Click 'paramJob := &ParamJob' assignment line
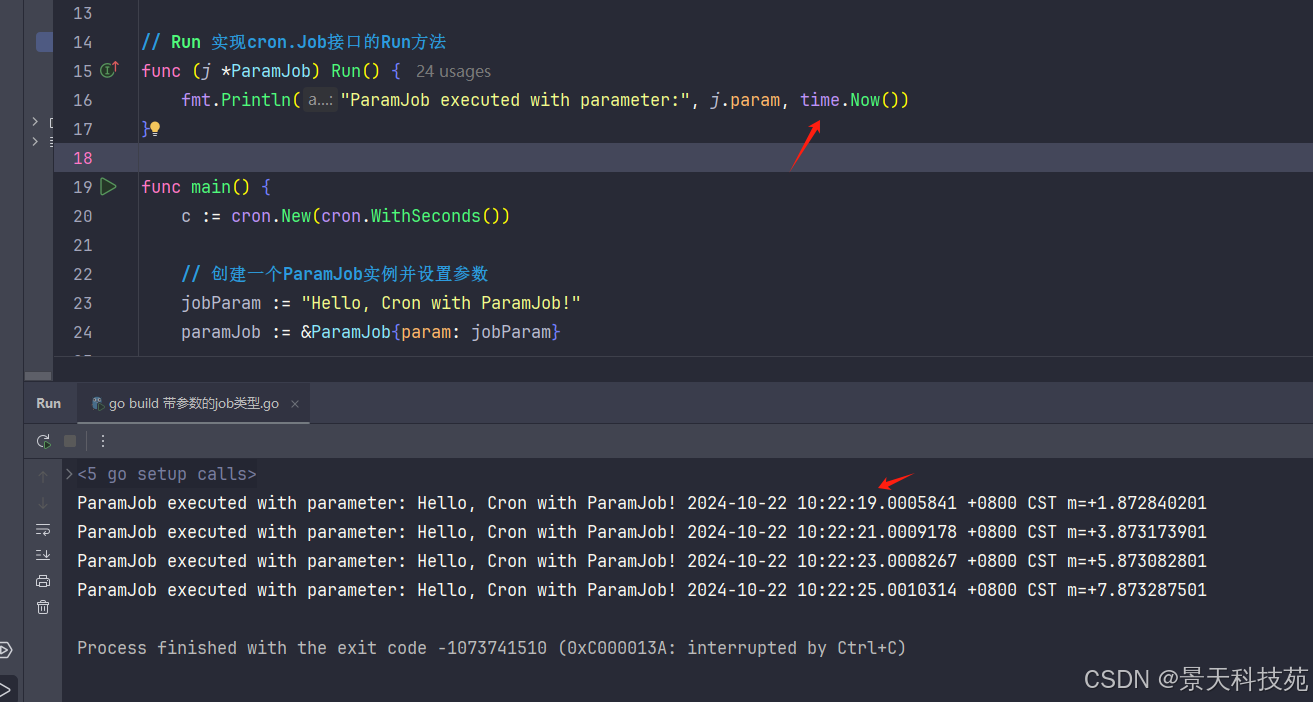The height and width of the screenshot is (702, 1313). [x=371, y=332]
